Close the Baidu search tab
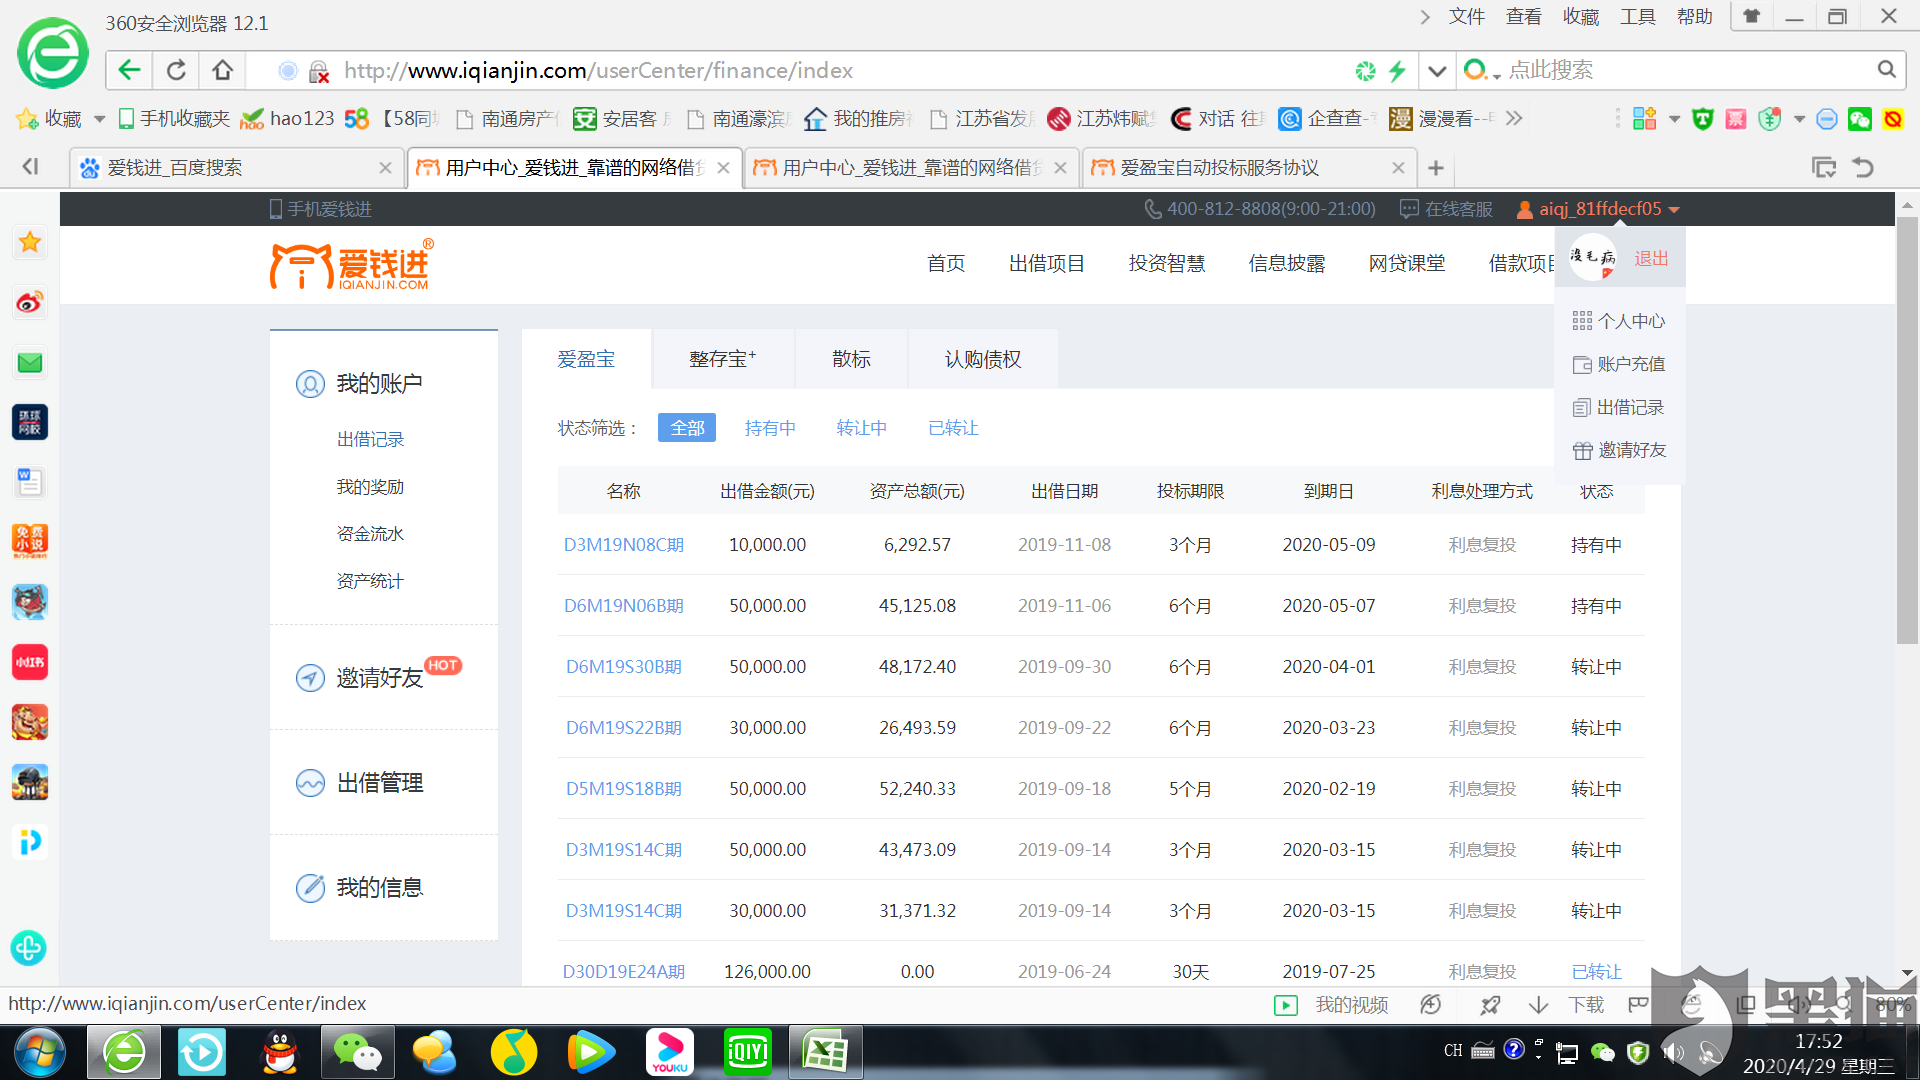 tap(385, 168)
